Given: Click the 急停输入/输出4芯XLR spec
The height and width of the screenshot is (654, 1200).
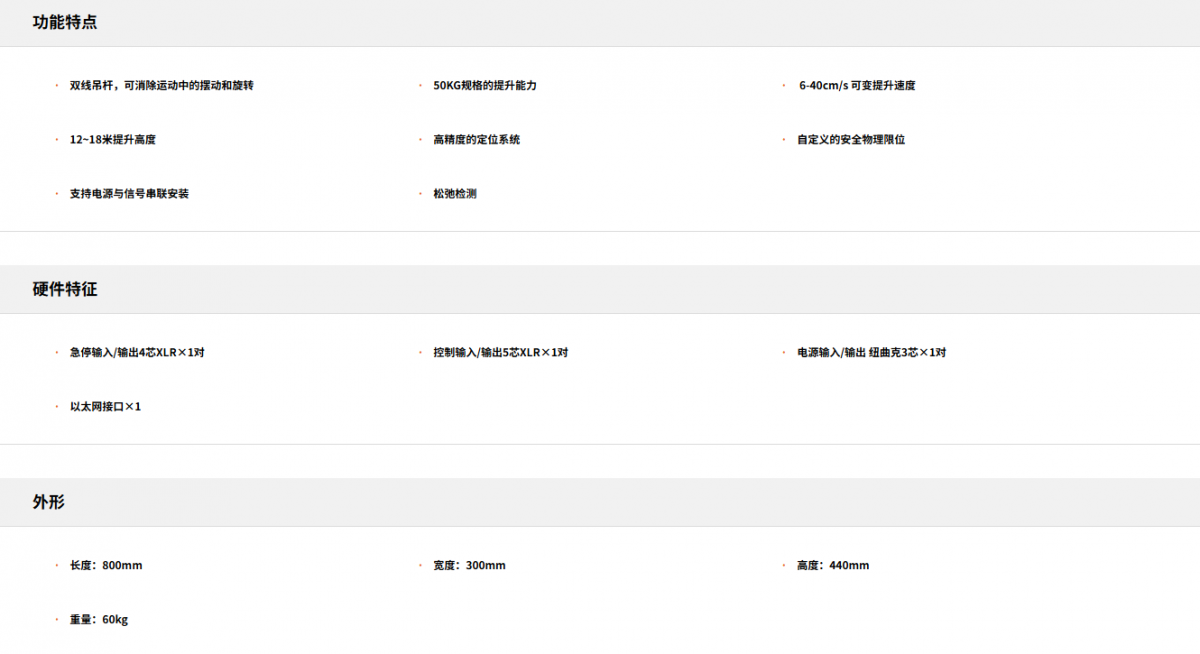Looking at the screenshot, I should (x=137, y=353).
